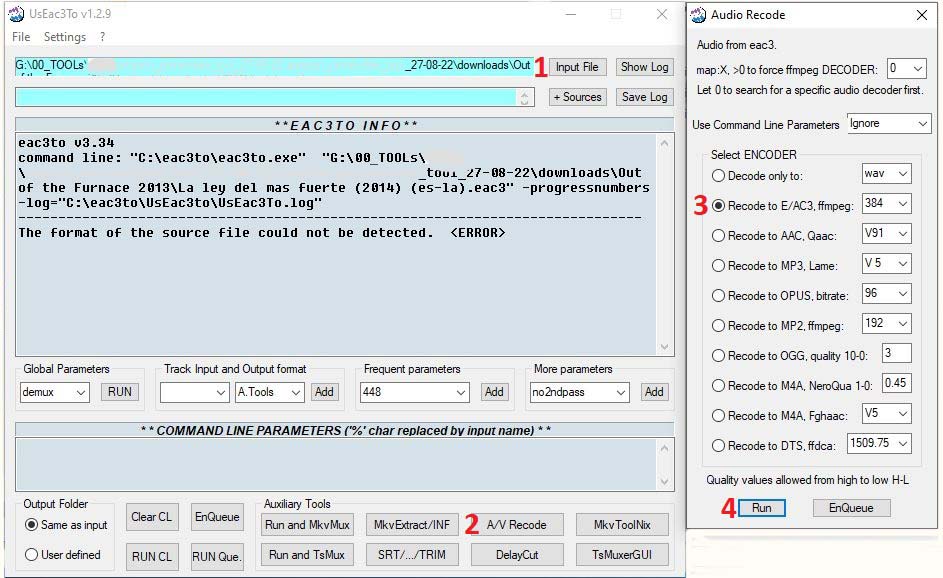The image size is (943, 578).
Task: Click the Input File button
Action: (x=577, y=67)
